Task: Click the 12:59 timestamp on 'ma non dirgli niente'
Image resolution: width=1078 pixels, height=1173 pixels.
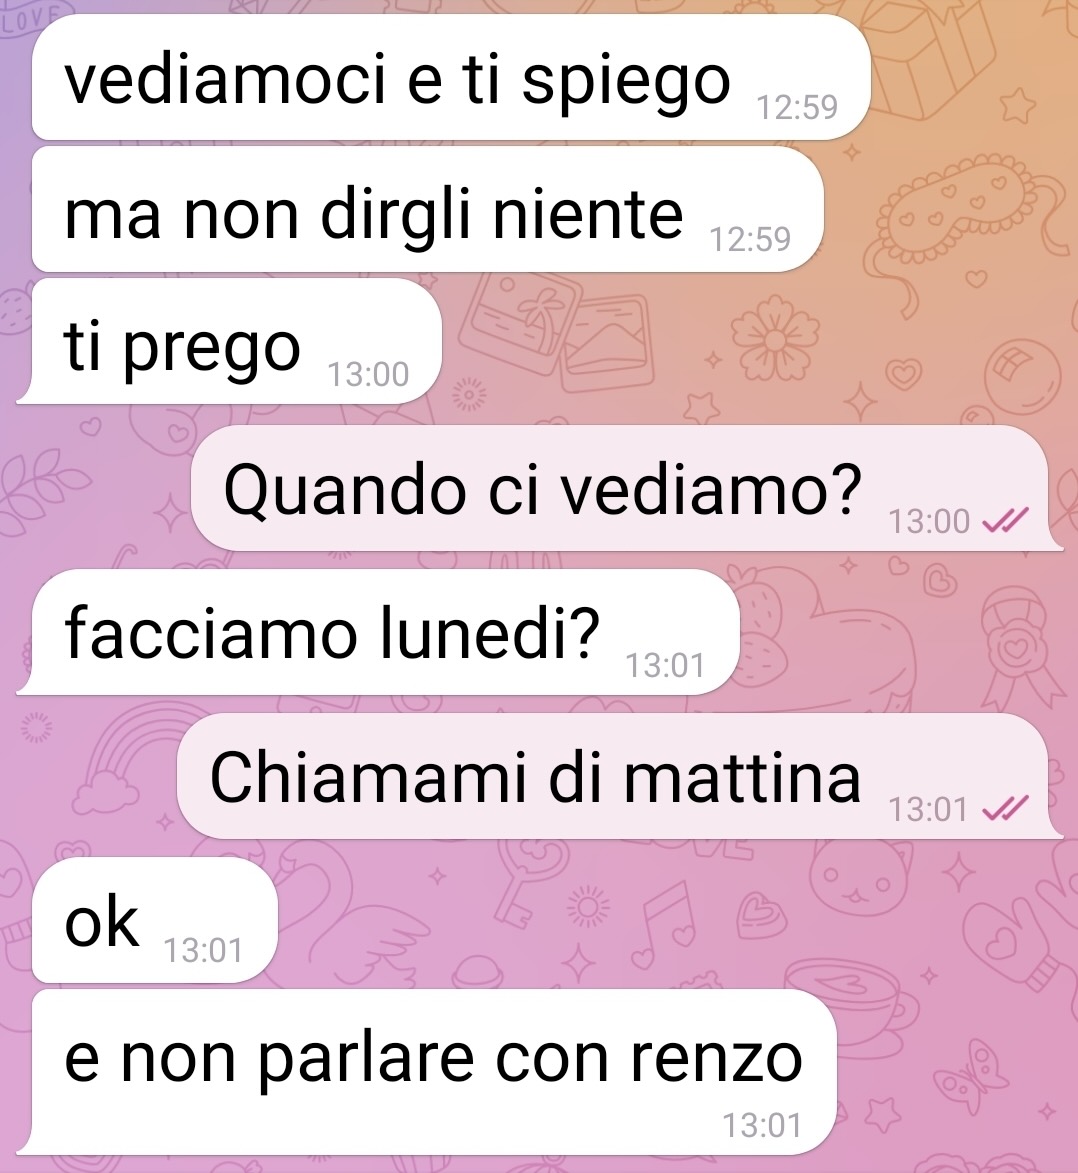Action: 750,239
